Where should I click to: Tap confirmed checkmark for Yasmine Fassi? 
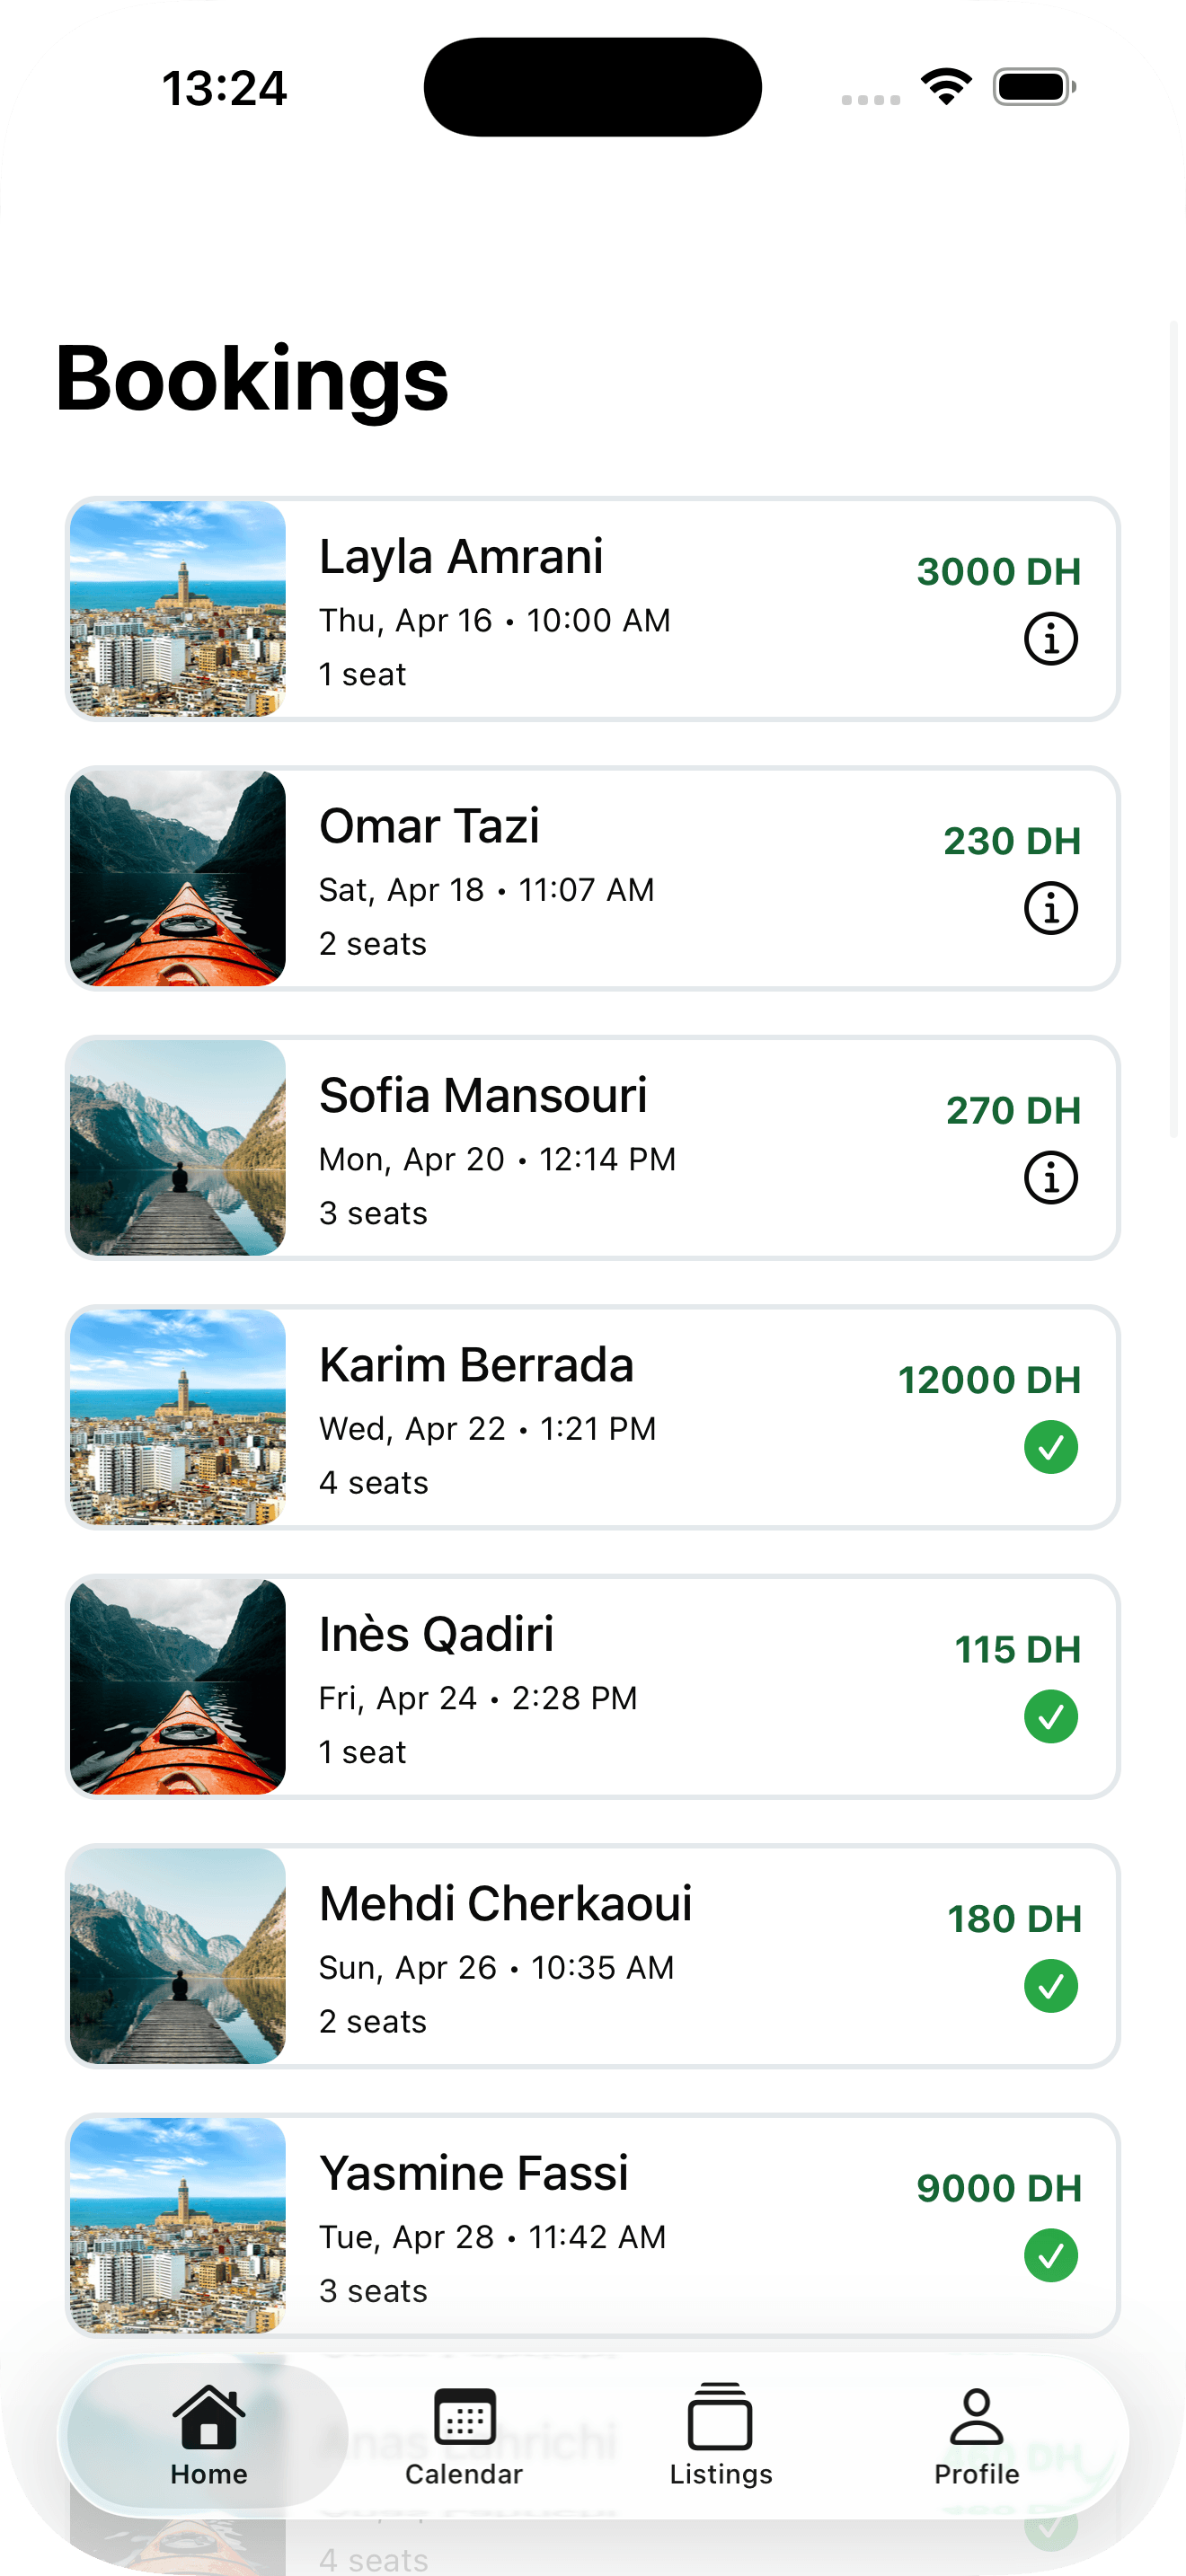pos(1050,2255)
